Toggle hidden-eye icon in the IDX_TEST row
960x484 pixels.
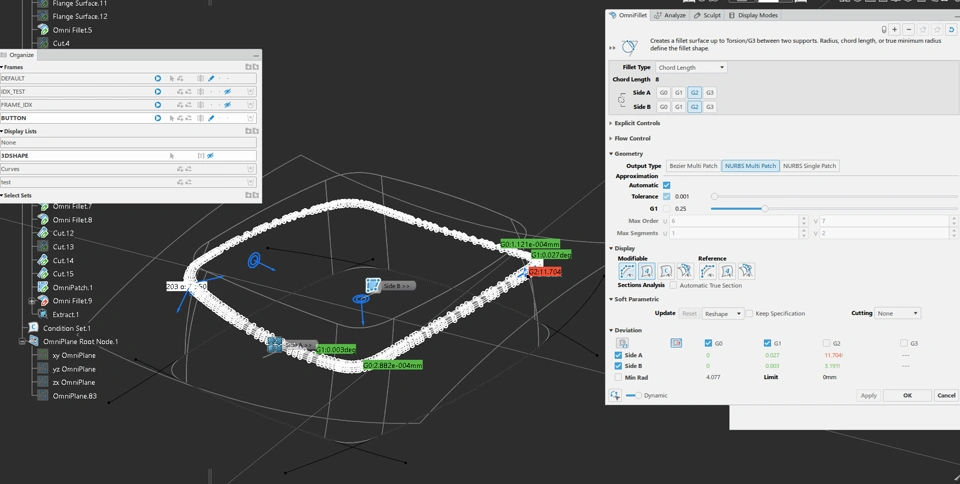227,92
